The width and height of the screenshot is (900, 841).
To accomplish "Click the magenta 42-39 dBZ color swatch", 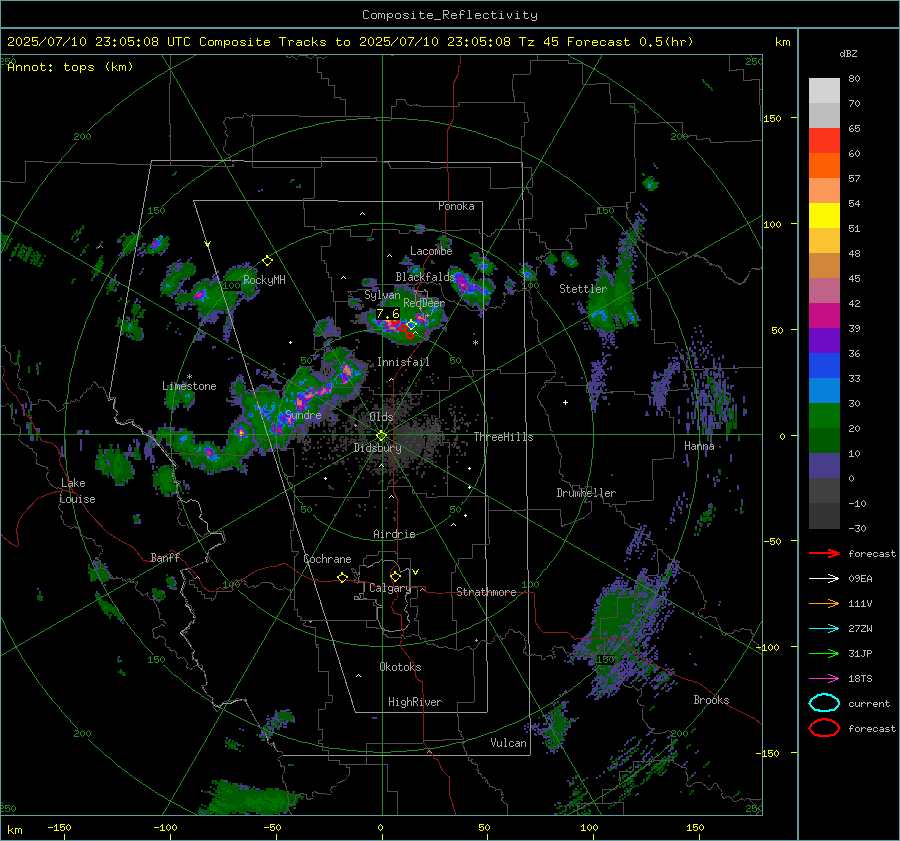I will click(x=824, y=316).
